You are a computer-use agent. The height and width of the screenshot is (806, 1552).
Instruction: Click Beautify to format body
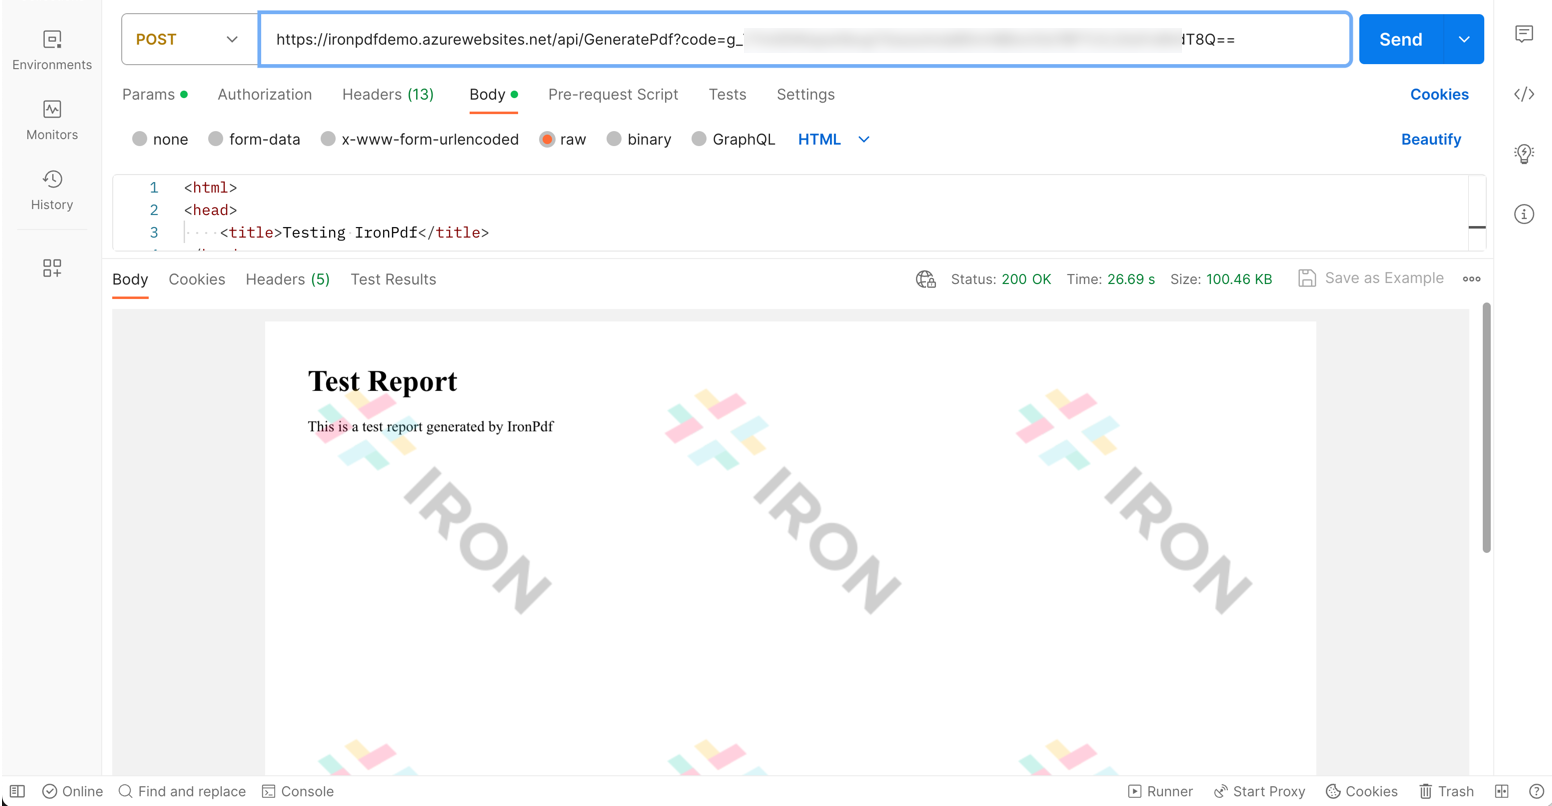(1431, 139)
